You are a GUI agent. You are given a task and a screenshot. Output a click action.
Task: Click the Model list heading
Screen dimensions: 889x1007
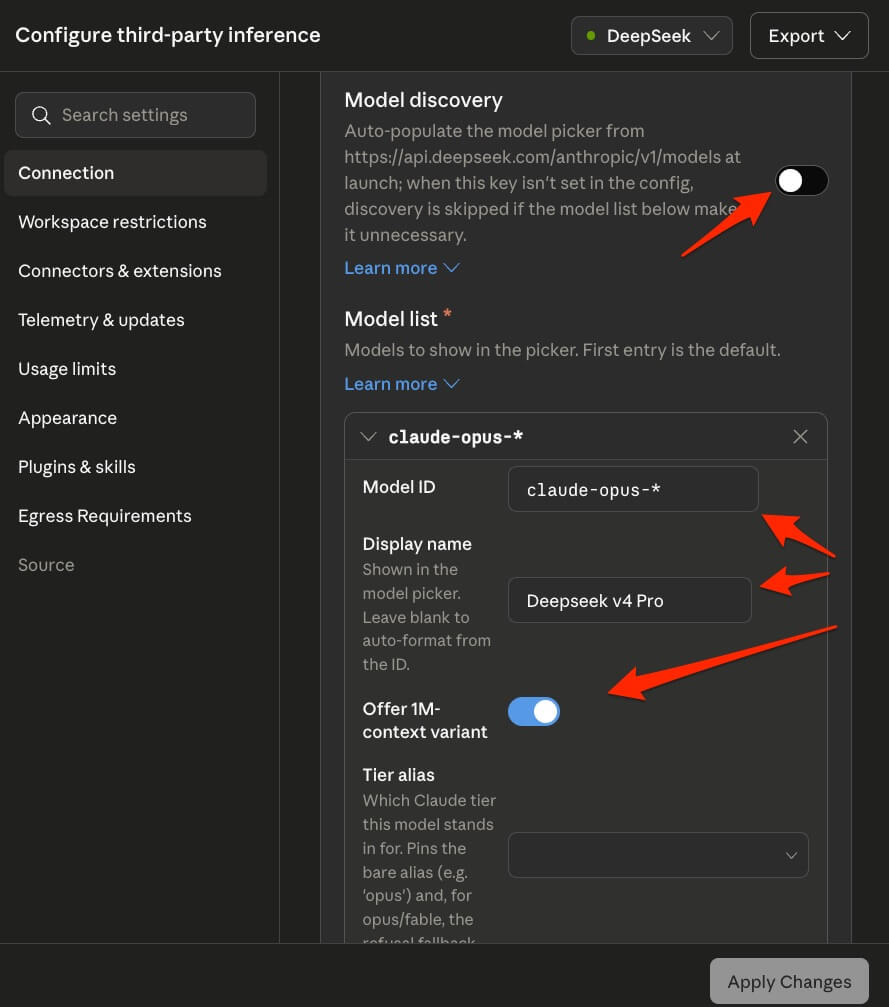pos(391,319)
